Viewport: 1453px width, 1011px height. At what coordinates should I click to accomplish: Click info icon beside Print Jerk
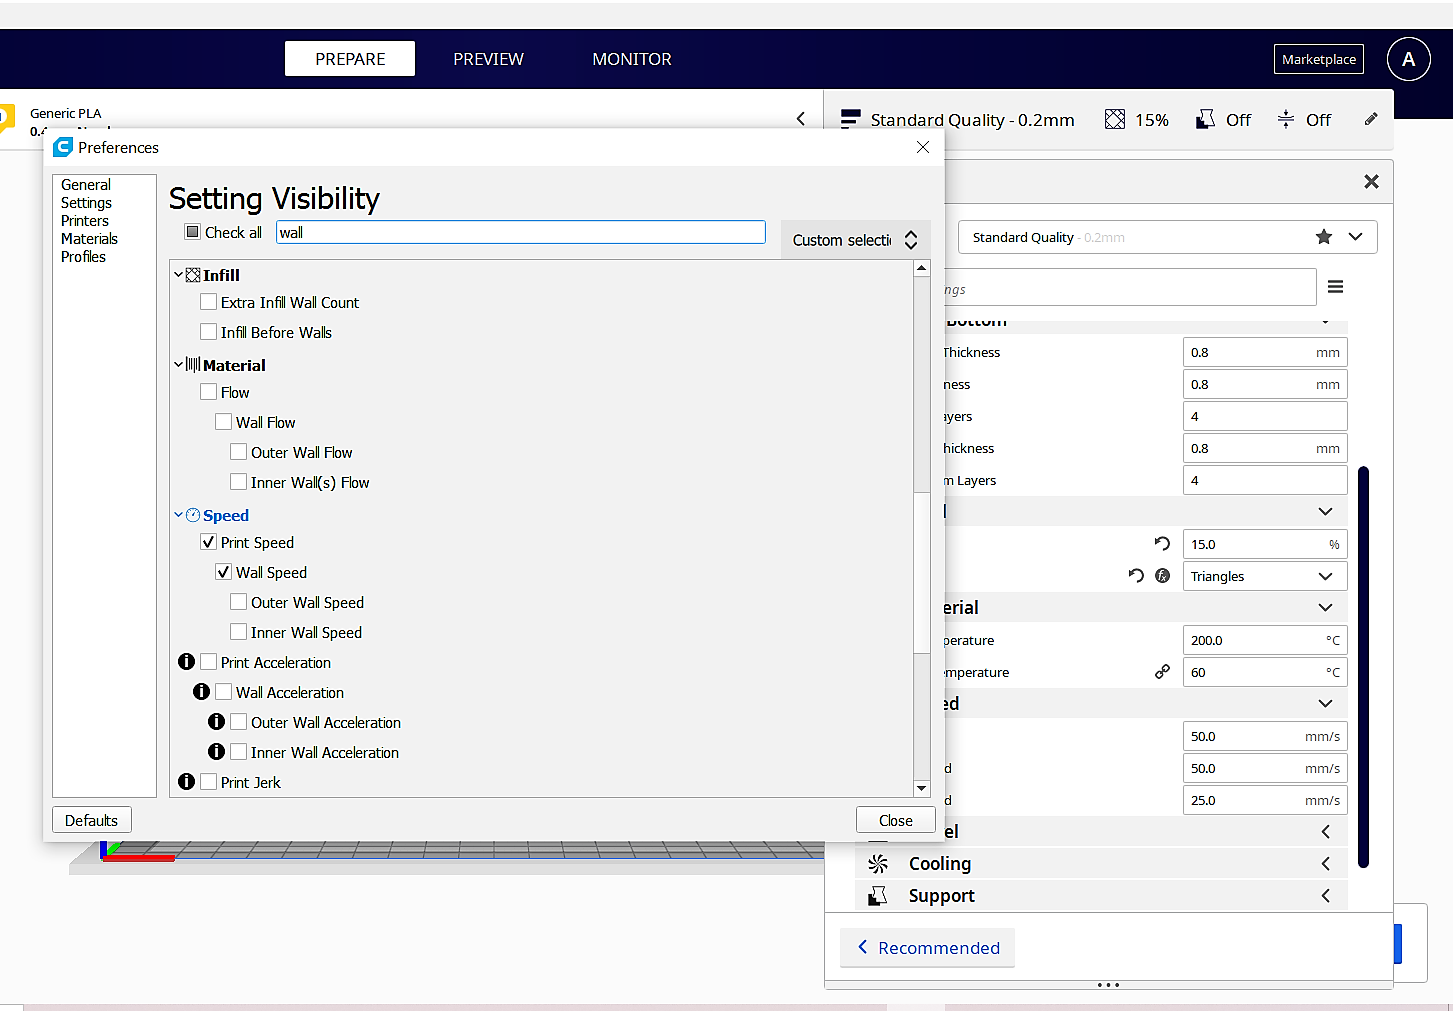click(186, 782)
